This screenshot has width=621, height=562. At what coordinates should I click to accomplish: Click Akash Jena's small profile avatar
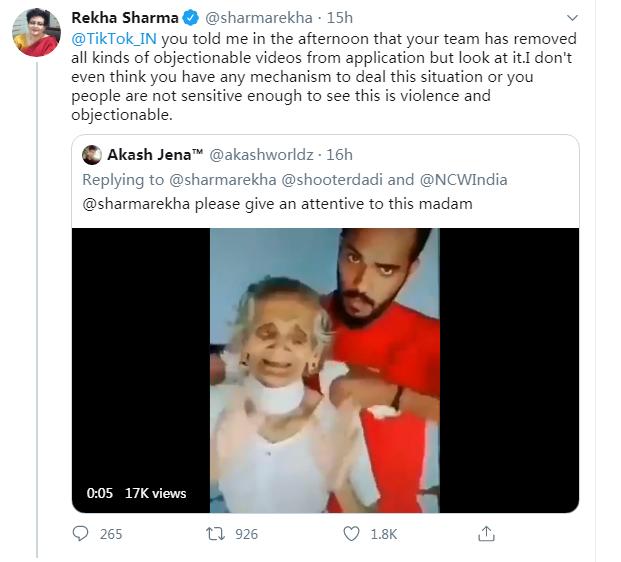click(91, 155)
